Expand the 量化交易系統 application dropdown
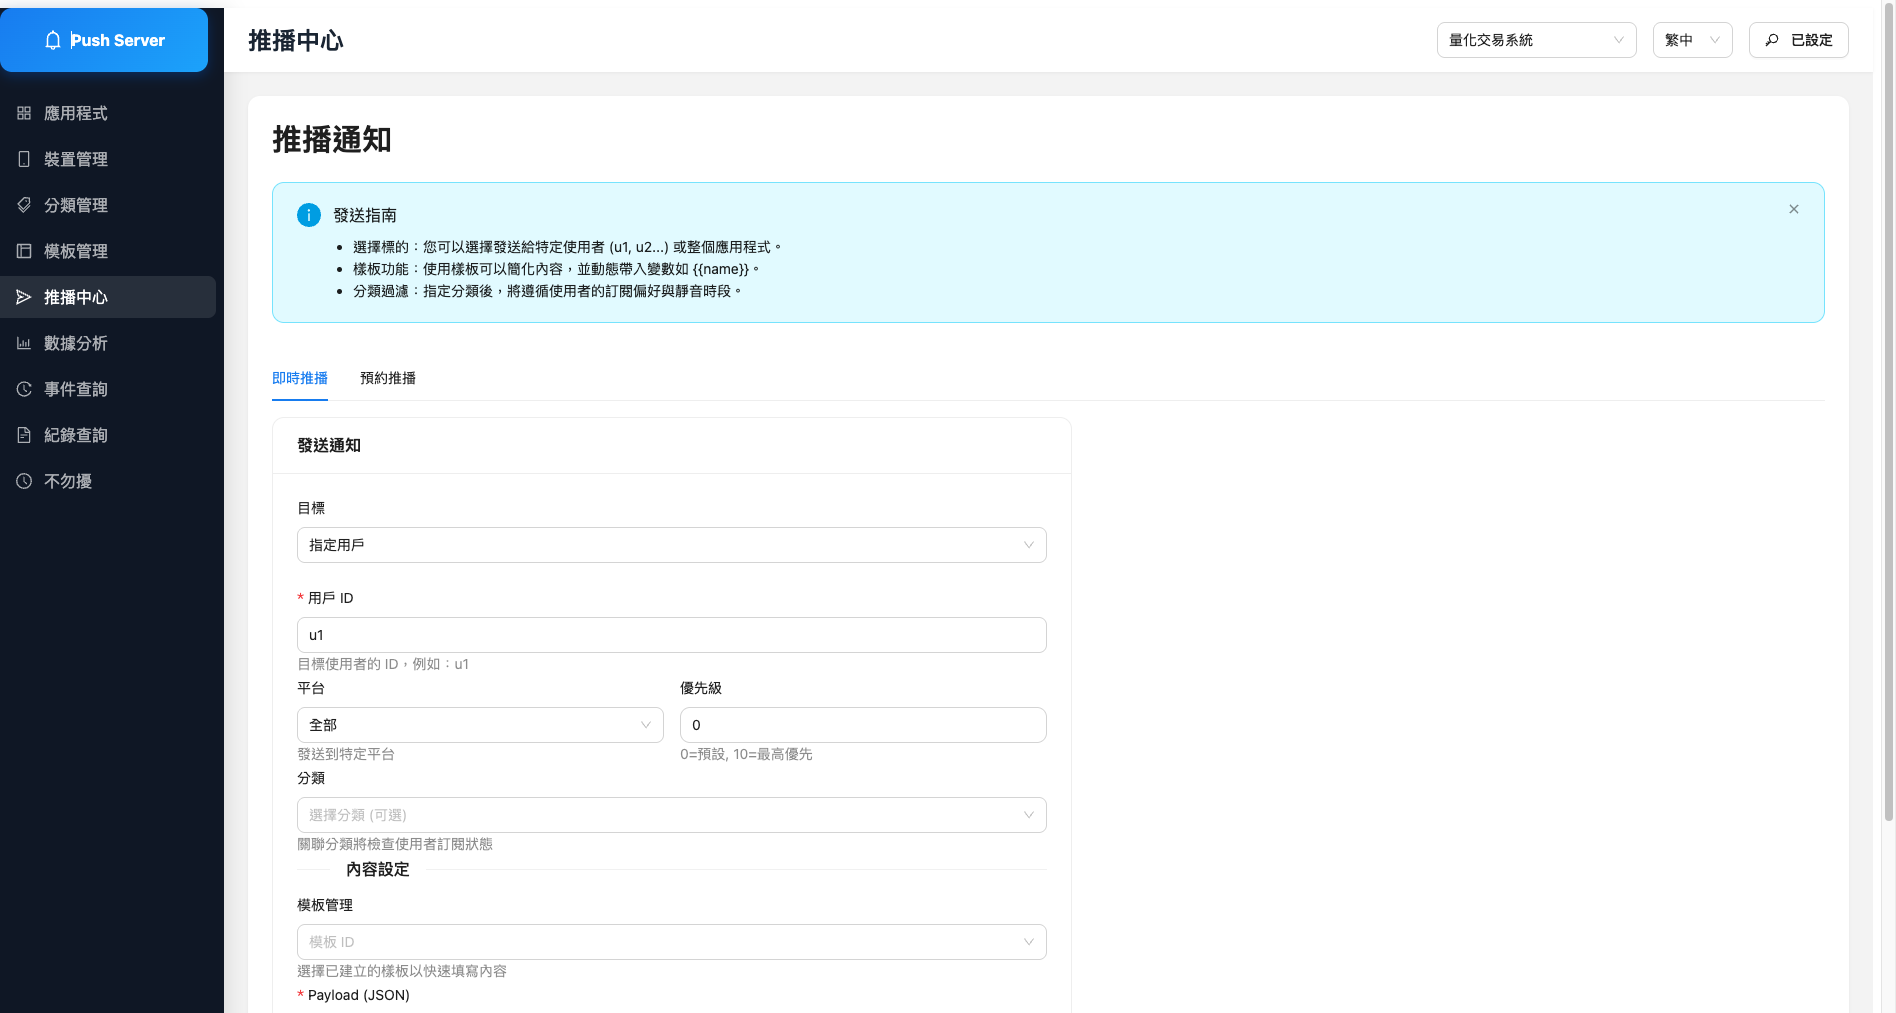 coord(1536,40)
